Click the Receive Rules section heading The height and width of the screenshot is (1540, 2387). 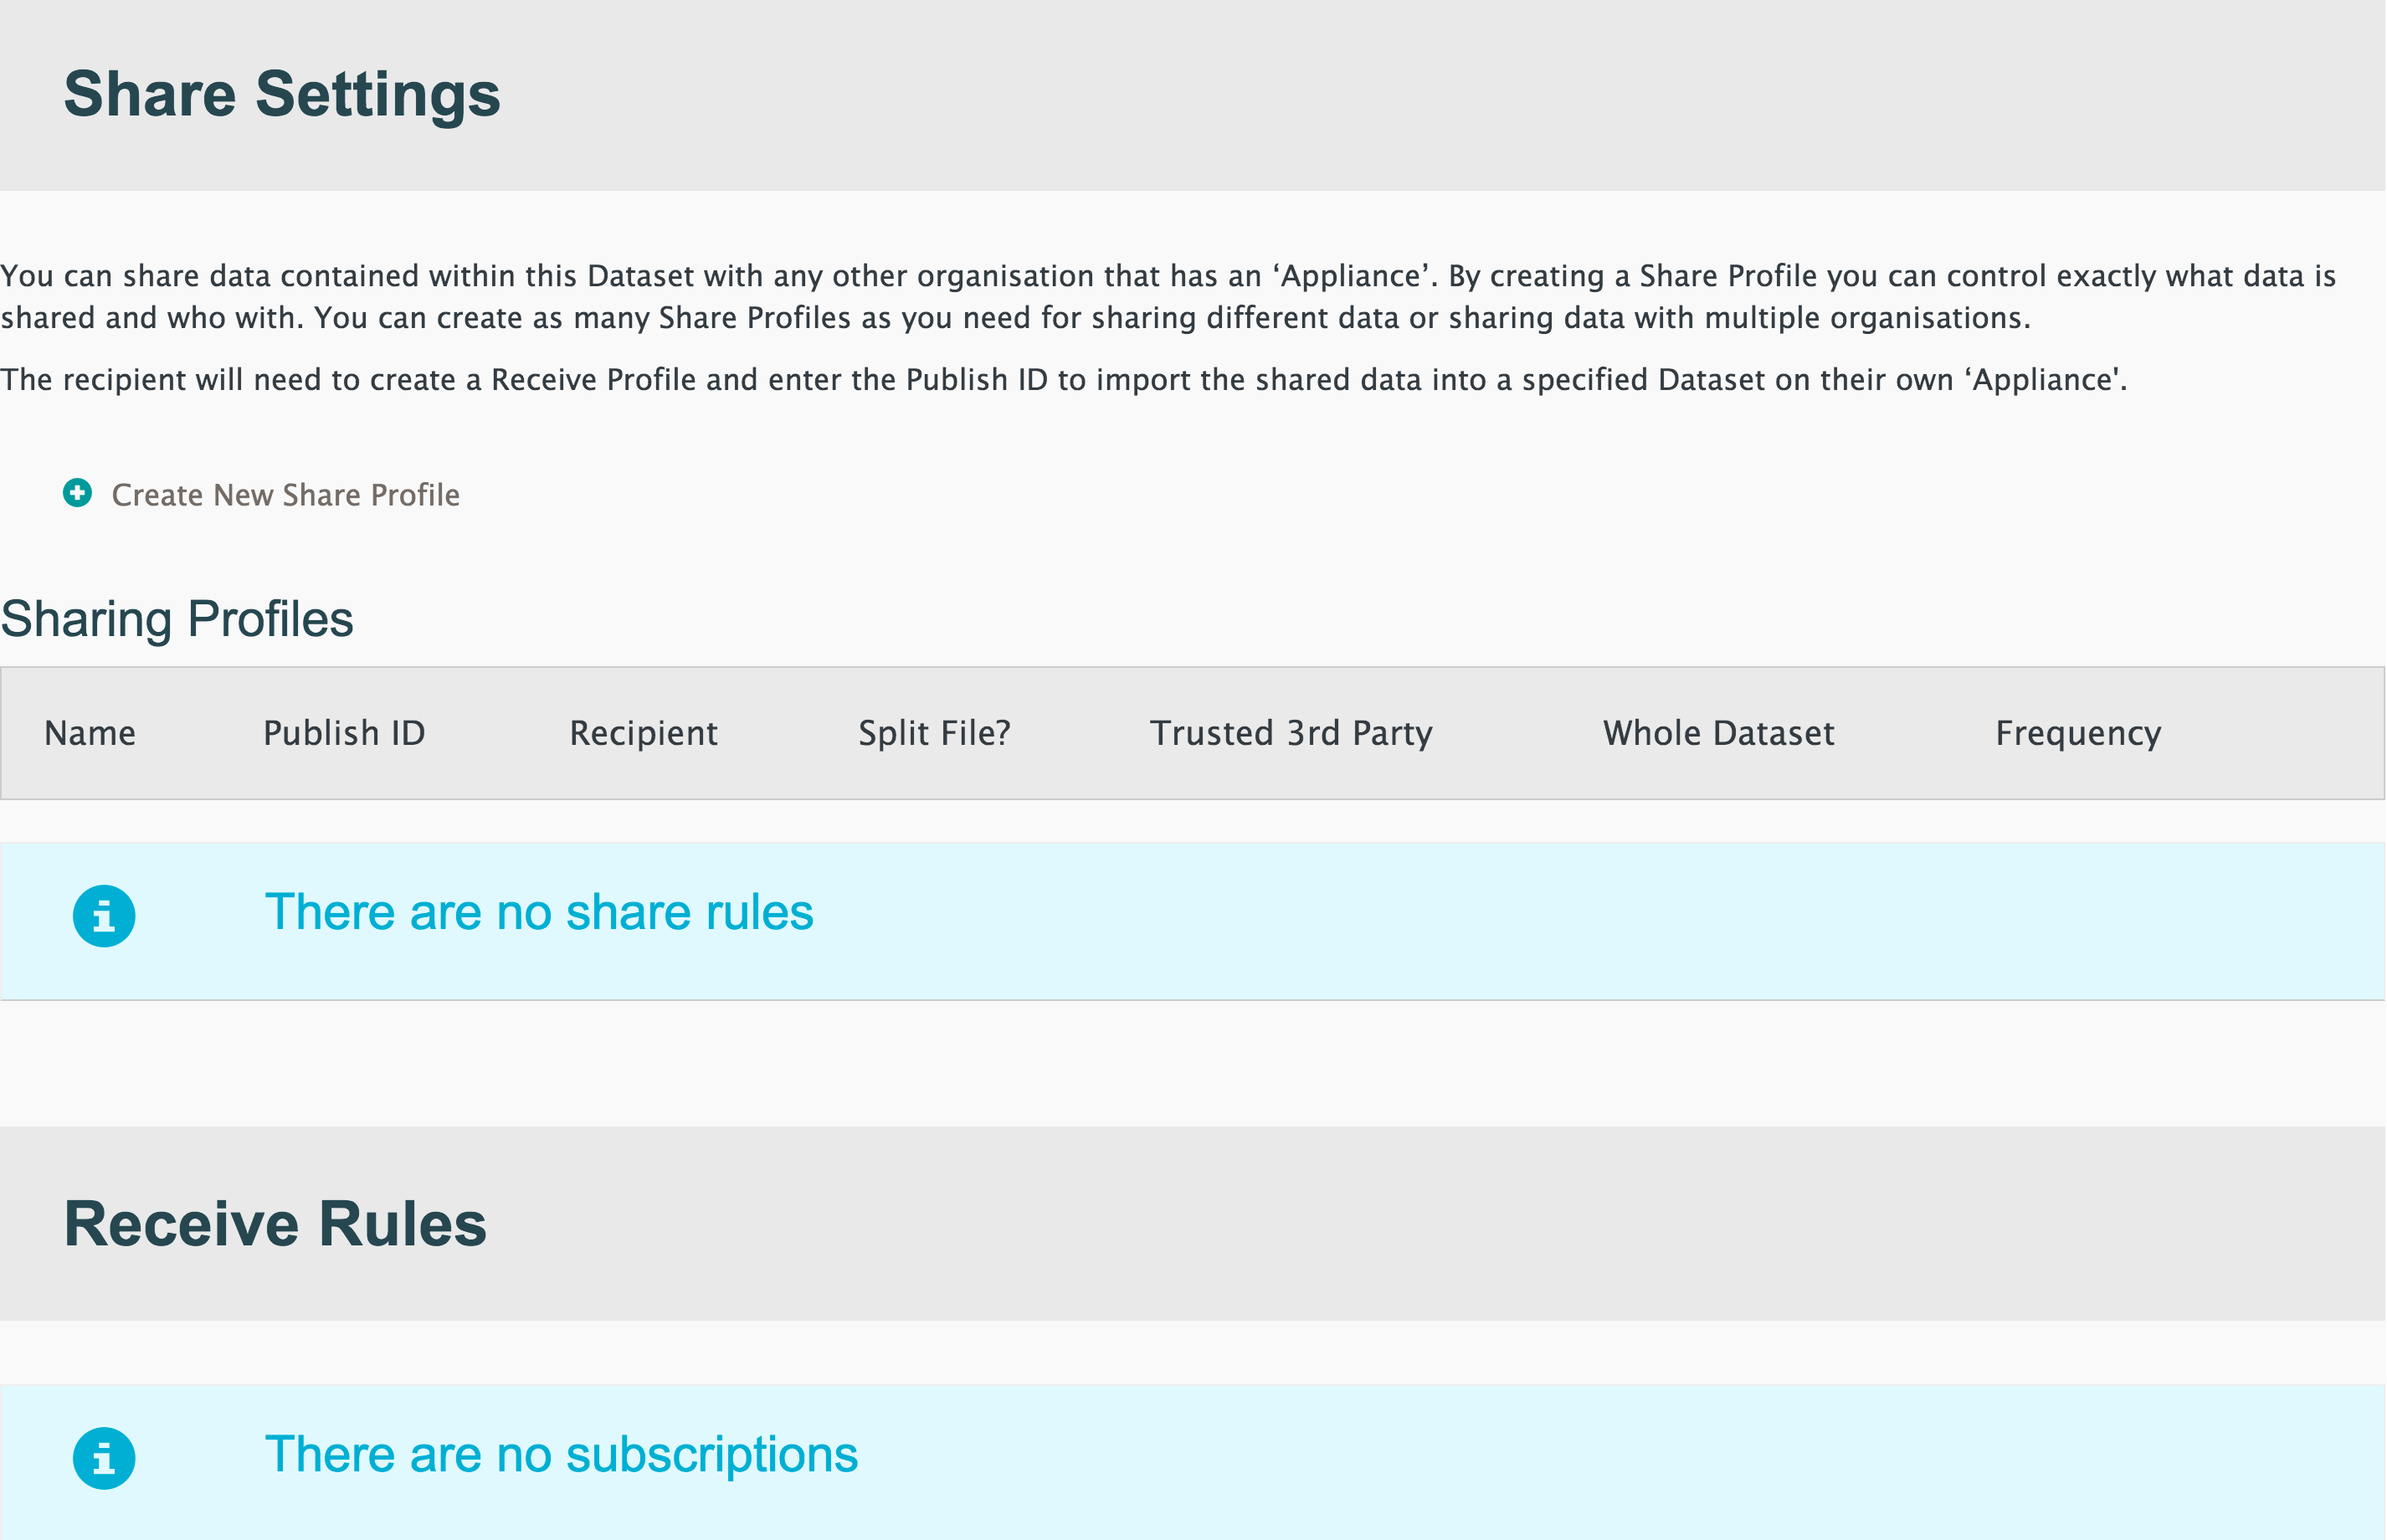(x=275, y=1224)
